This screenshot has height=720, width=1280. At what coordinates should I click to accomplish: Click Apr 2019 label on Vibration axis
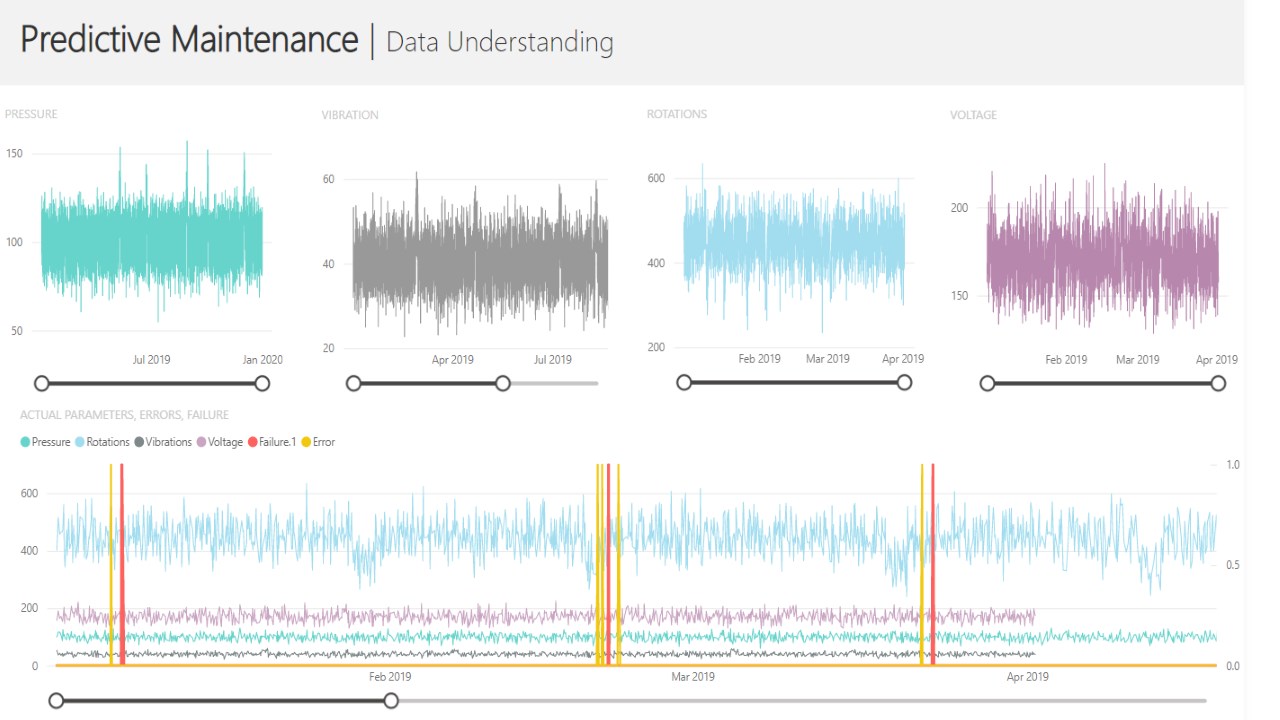(453, 360)
